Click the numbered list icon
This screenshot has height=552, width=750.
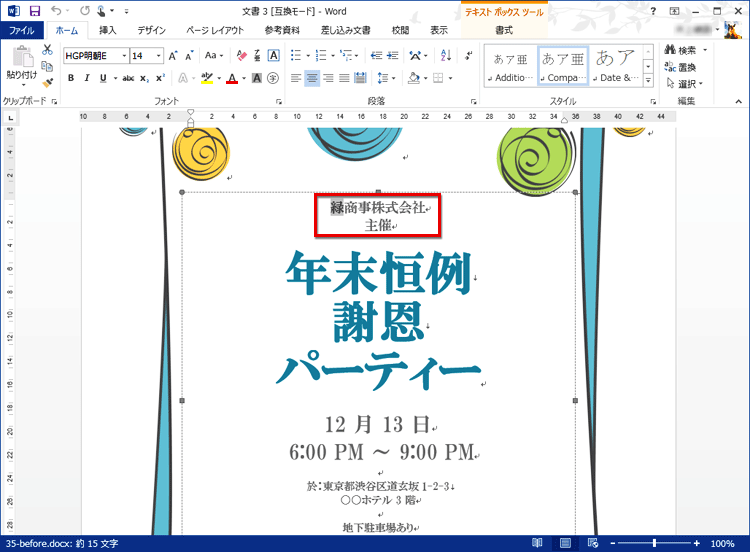[321, 55]
